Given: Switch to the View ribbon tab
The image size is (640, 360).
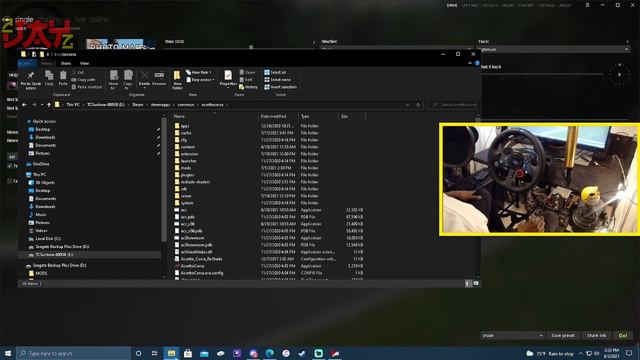Looking at the screenshot, I should [x=84, y=63].
